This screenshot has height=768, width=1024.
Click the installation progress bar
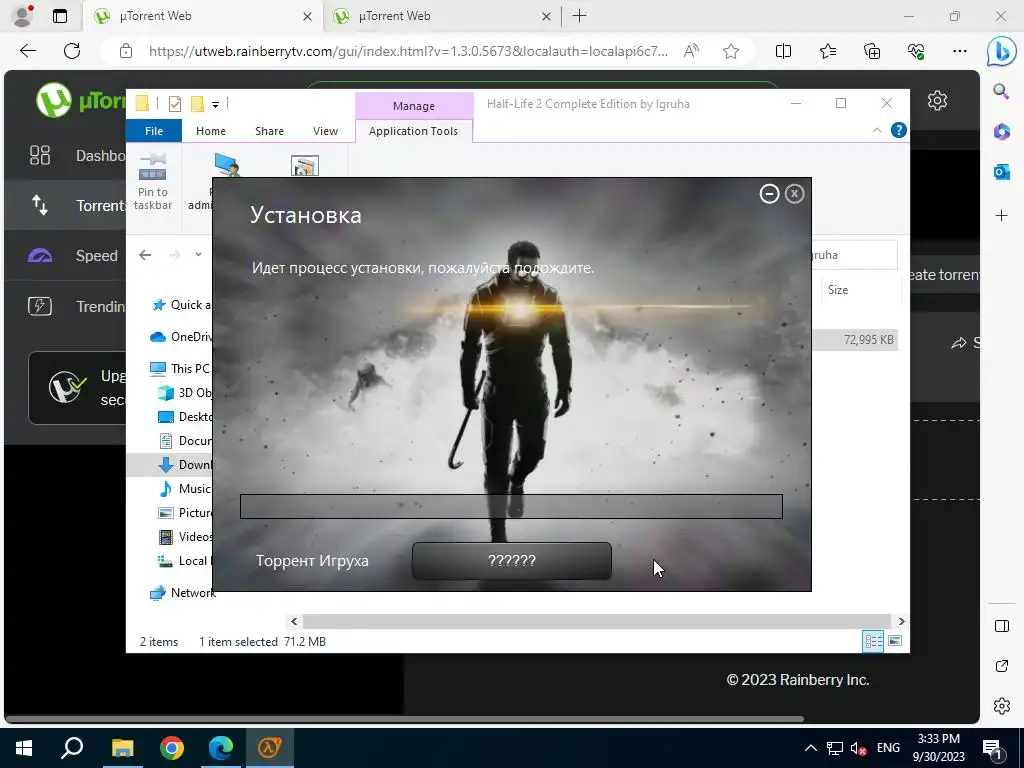tap(511, 506)
